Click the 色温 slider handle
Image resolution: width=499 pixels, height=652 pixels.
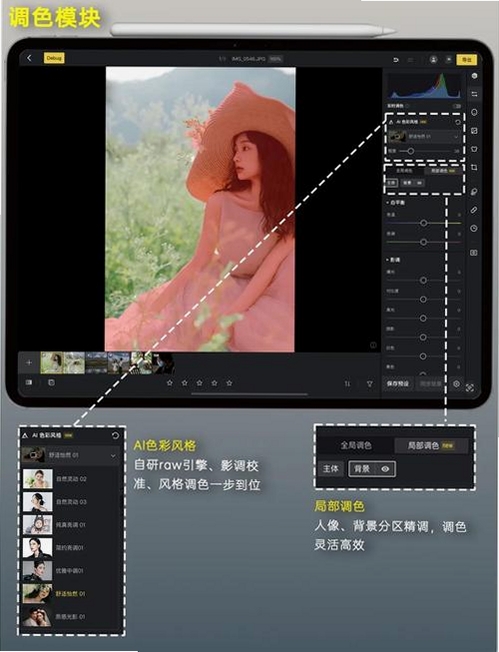point(423,223)
